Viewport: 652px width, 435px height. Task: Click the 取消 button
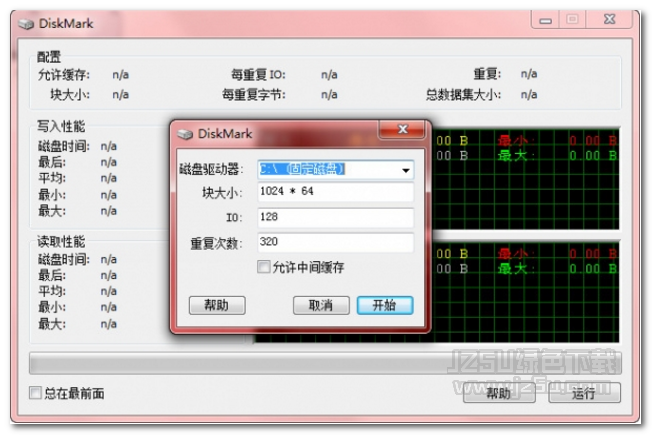tap(321, 305)
